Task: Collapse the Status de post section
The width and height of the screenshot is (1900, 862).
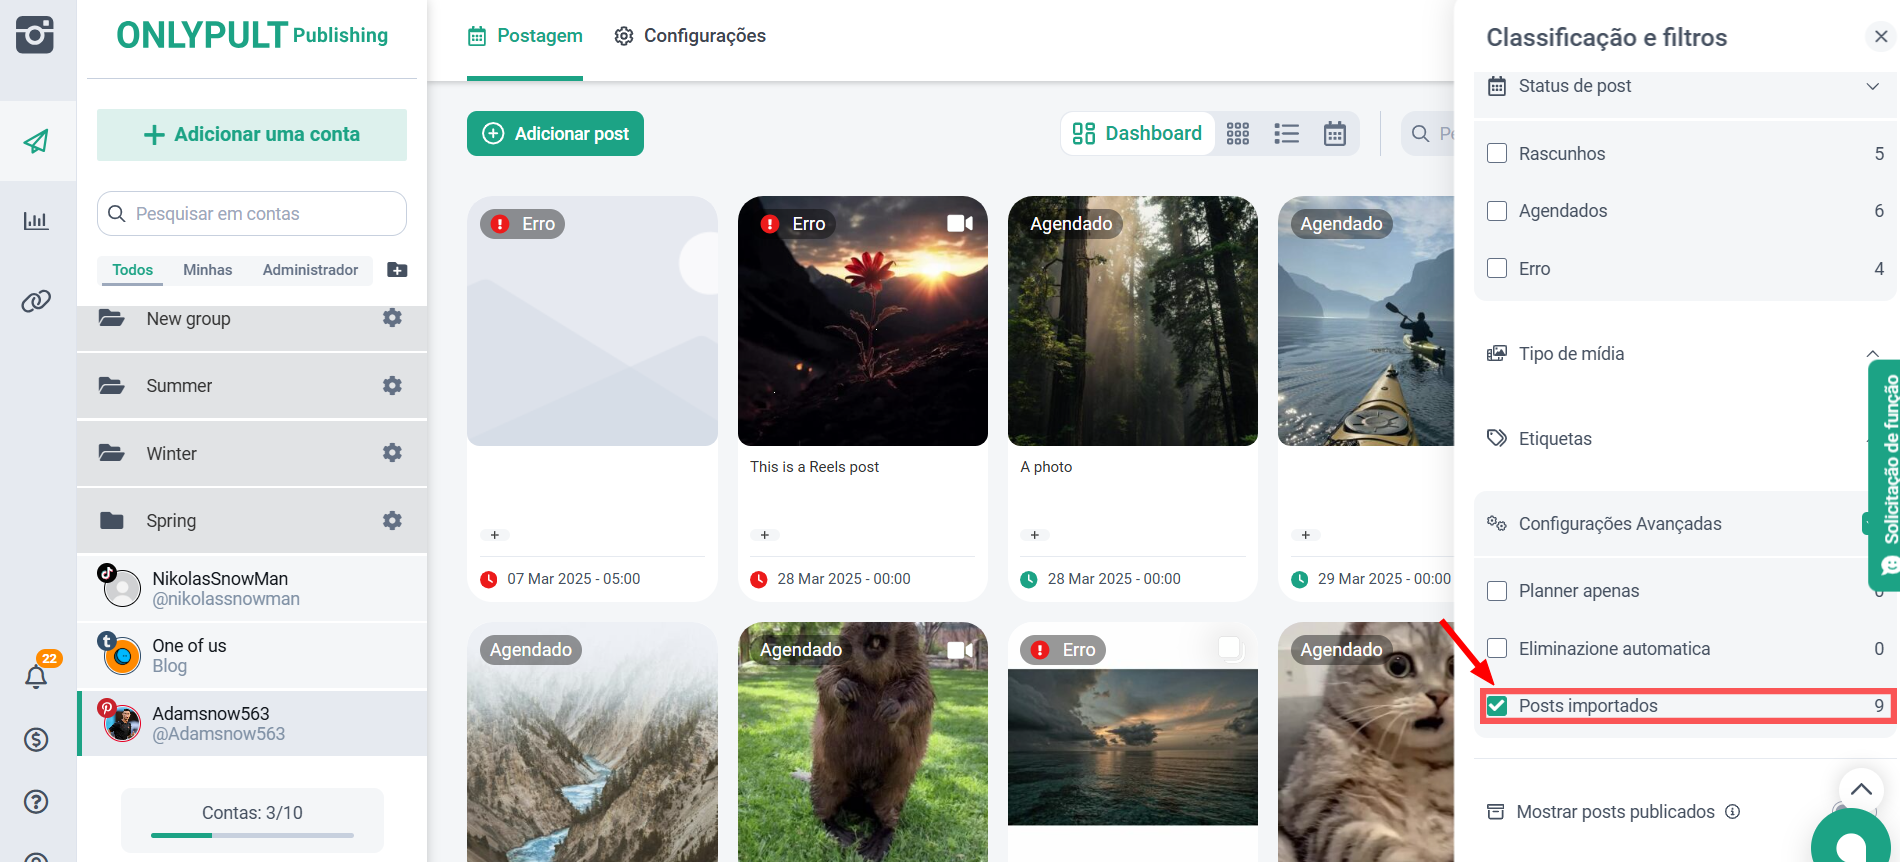Action: (1872, 86)
